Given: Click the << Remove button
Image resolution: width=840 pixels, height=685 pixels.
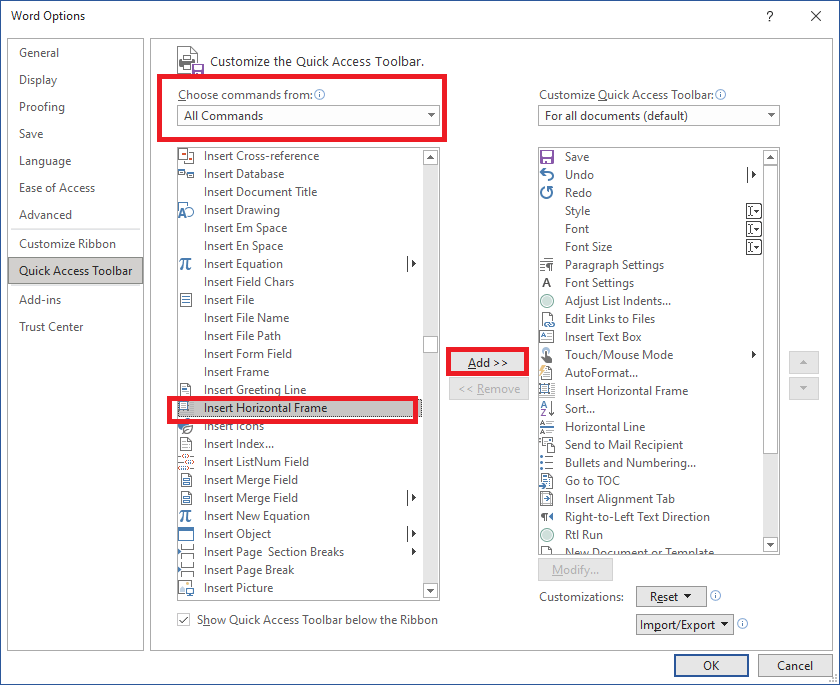Looking at the screenshot, I should tap(489, 389).
